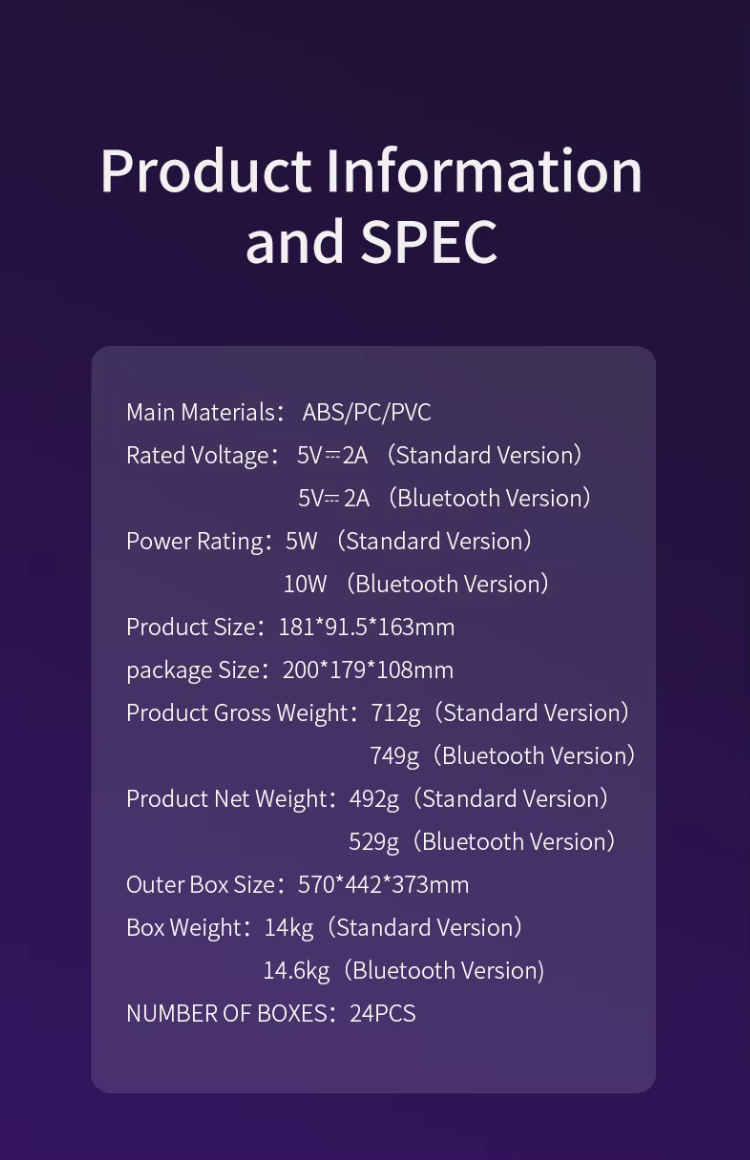Click the Outer Box Size 570*442*373mm line
This screenshot has width=750, height=1160.
coord(297,885)
